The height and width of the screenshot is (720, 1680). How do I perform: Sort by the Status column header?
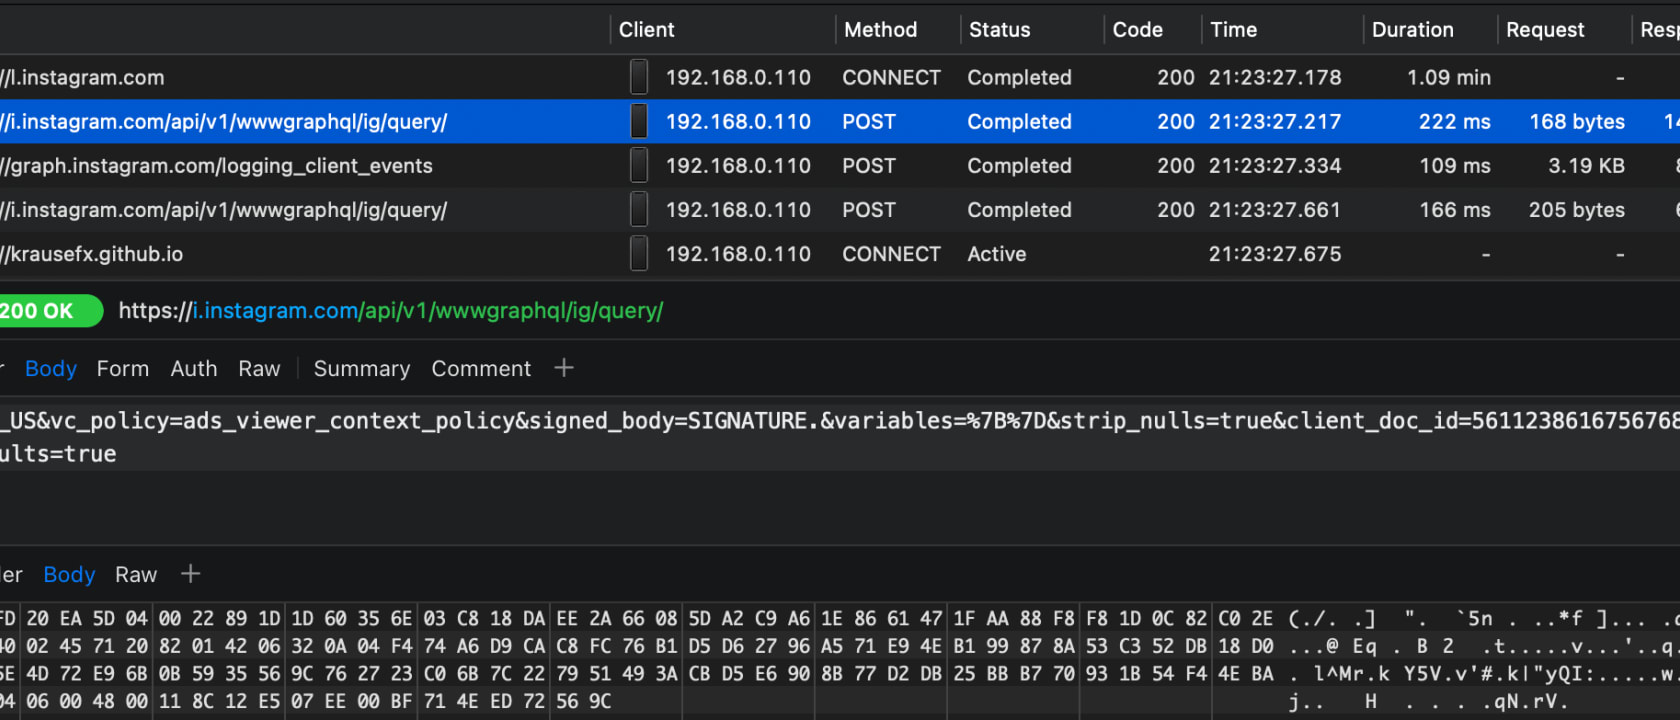pyautogui.click(x=999, y=29)
